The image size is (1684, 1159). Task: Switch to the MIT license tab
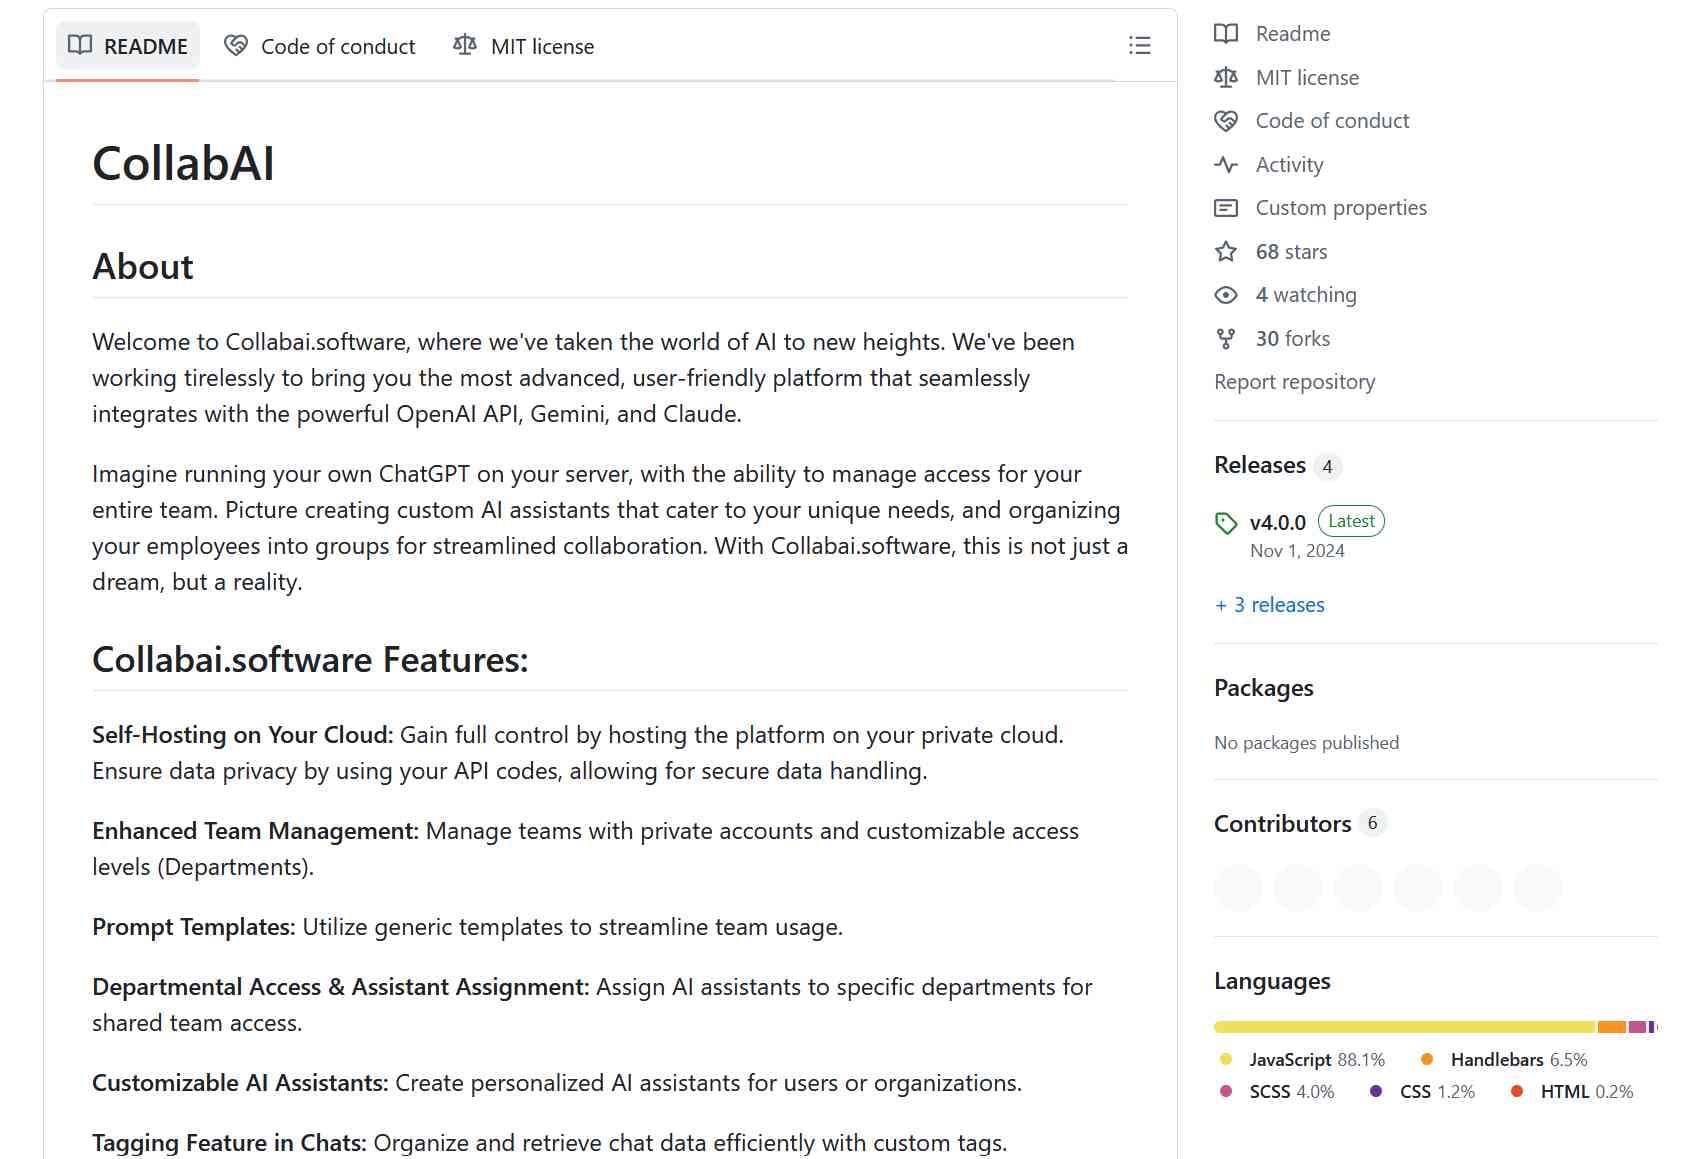(x=524, y=46)
